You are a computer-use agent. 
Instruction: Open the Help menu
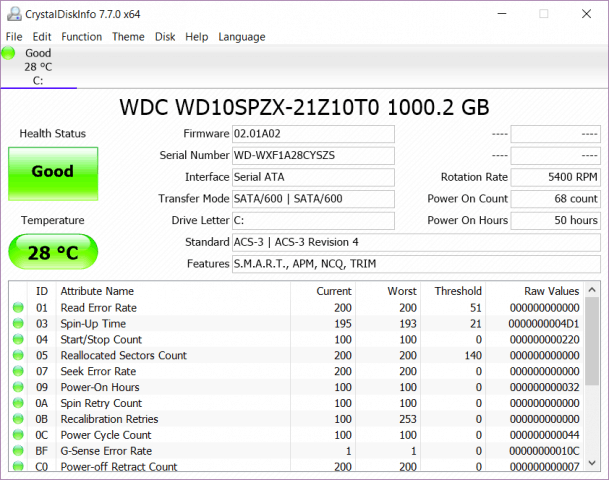coord(197,37)
